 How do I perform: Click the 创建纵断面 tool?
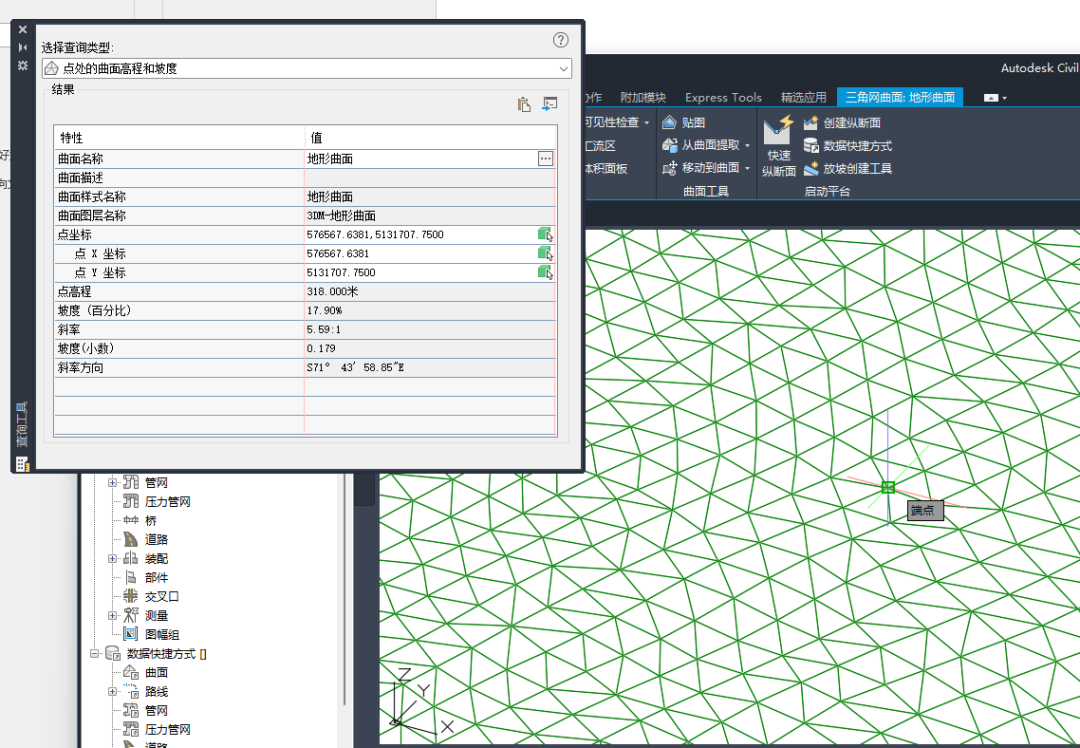[x=842, y=123]
